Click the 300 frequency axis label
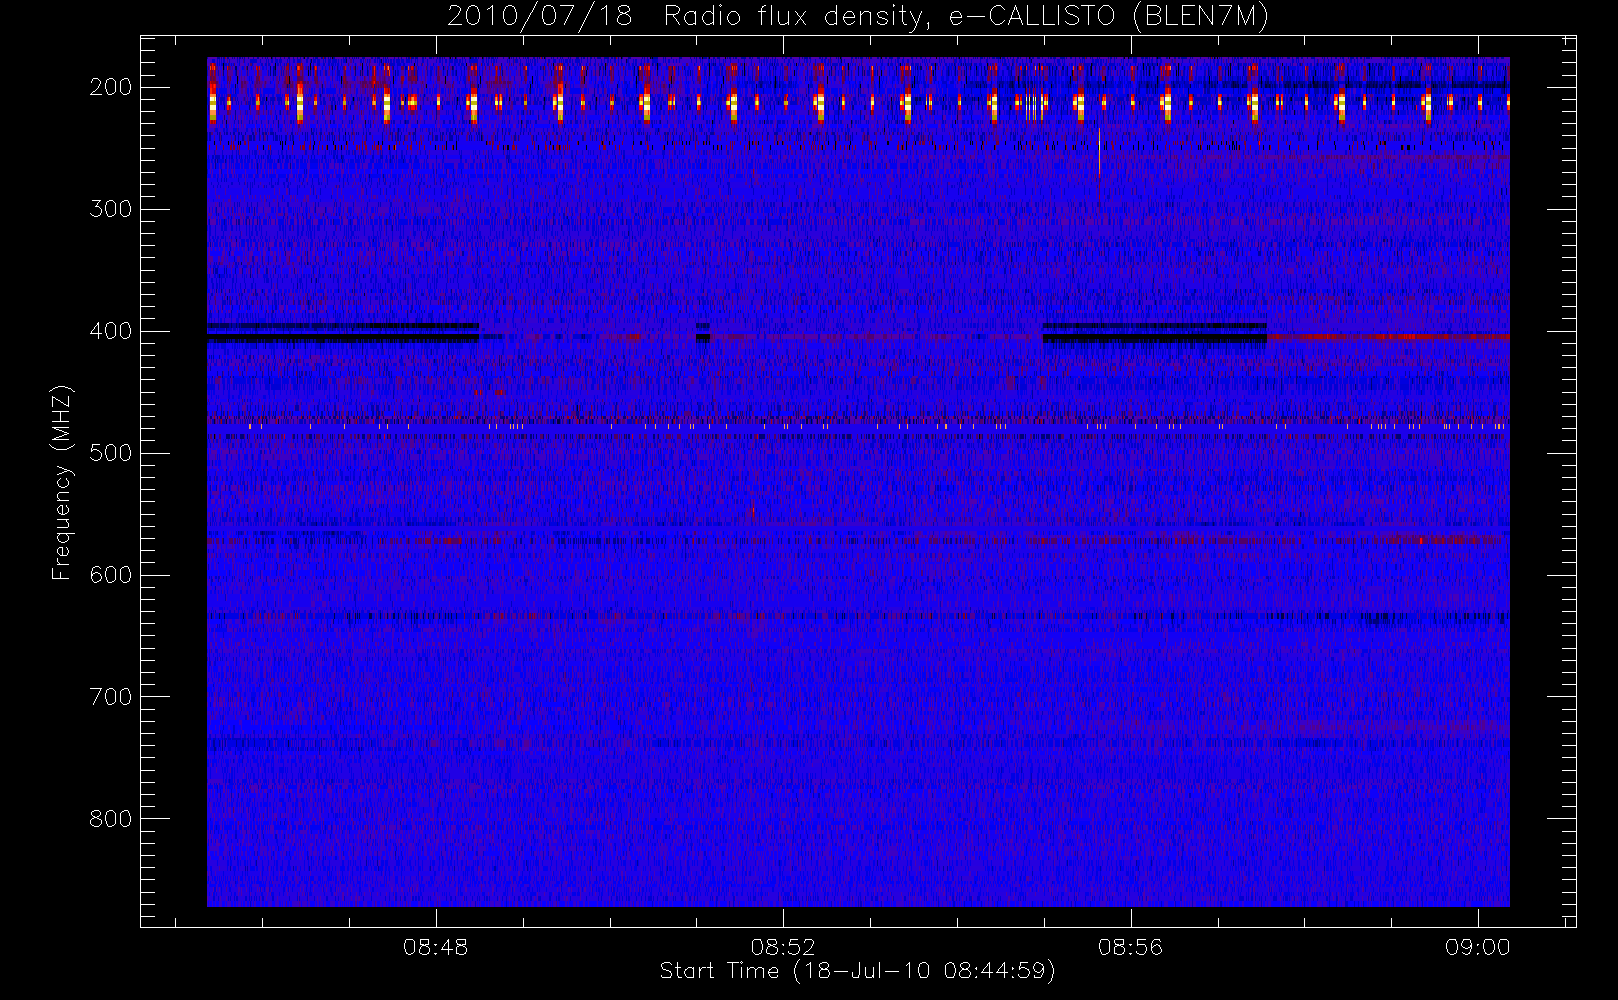1618x1000 pixels. point(111,209)
